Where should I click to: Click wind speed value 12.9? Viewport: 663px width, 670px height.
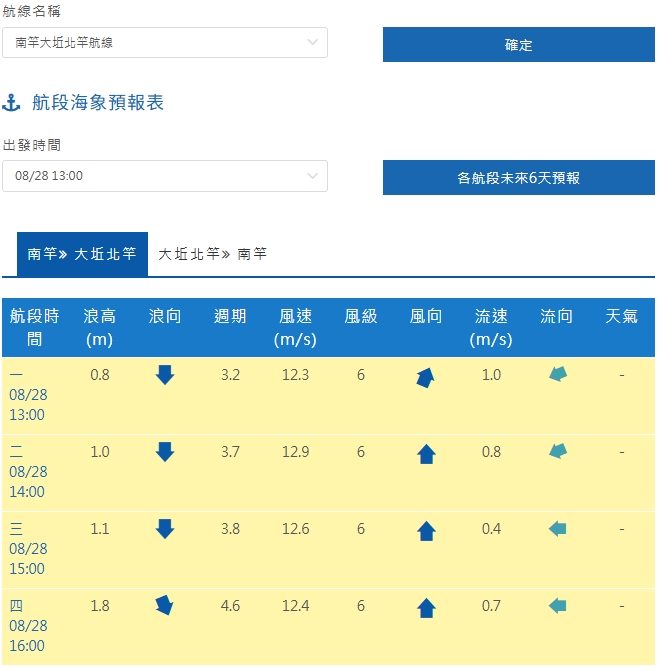(296, 452)
